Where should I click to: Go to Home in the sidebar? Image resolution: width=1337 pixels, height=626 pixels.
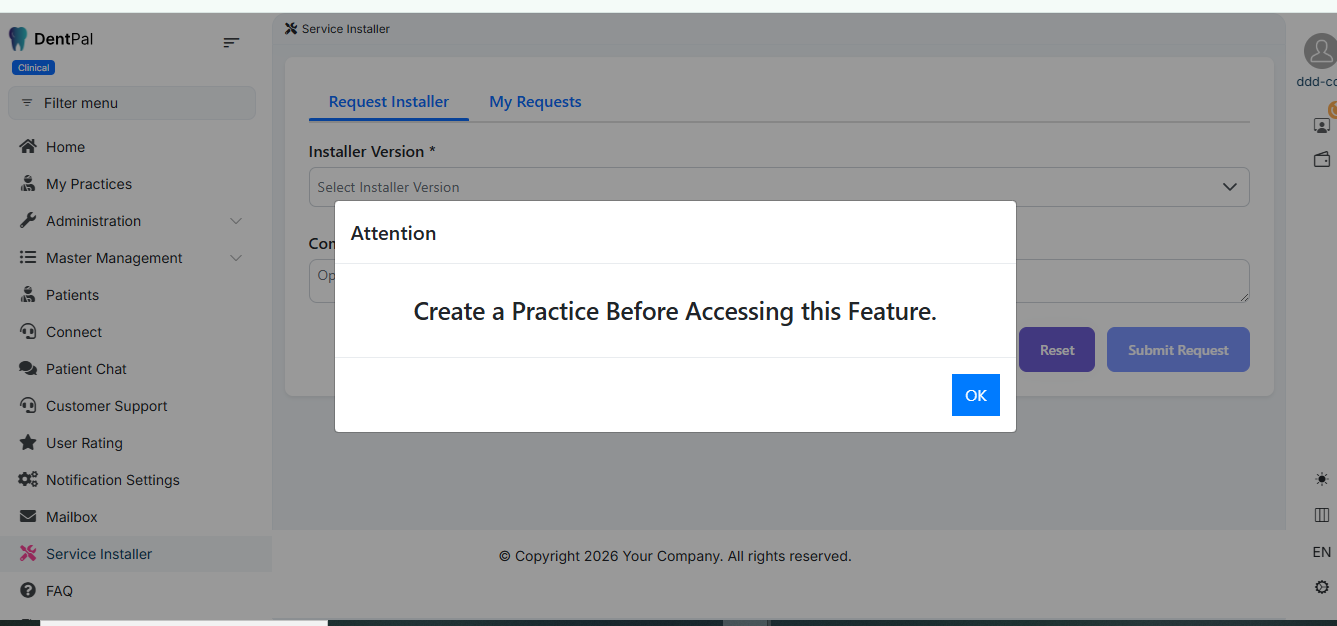pyautogui.click(x=65, y=147)
